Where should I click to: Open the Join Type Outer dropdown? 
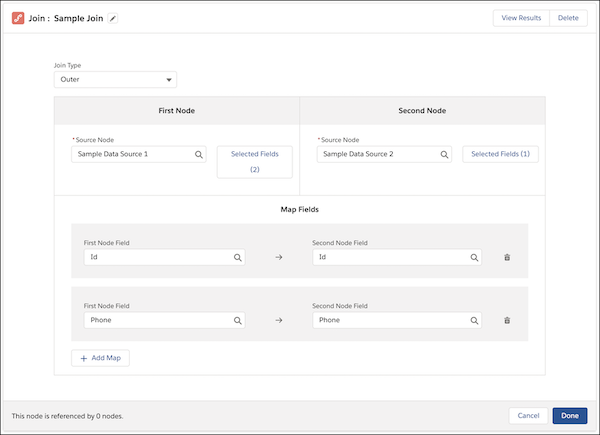[115, 80]
